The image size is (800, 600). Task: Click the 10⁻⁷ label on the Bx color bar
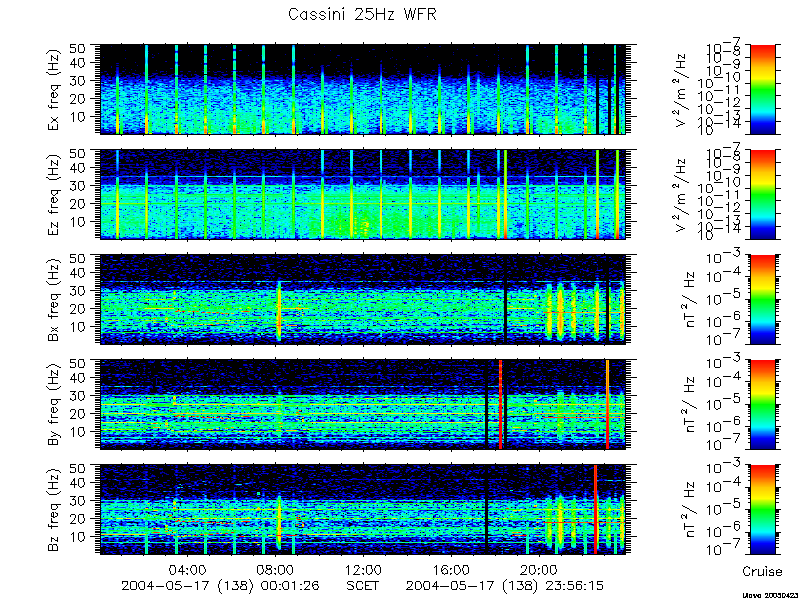[724, 340]
